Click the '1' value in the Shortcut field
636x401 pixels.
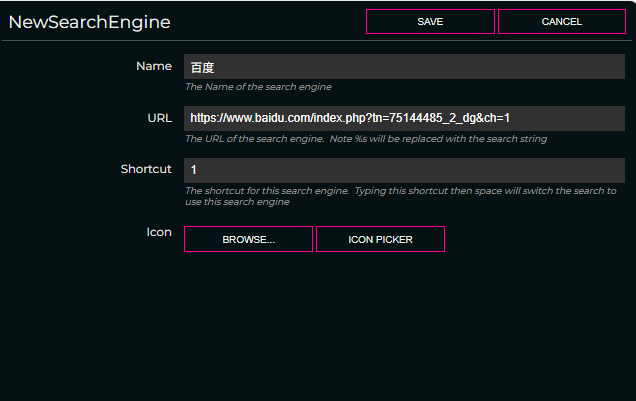(194, 170)
